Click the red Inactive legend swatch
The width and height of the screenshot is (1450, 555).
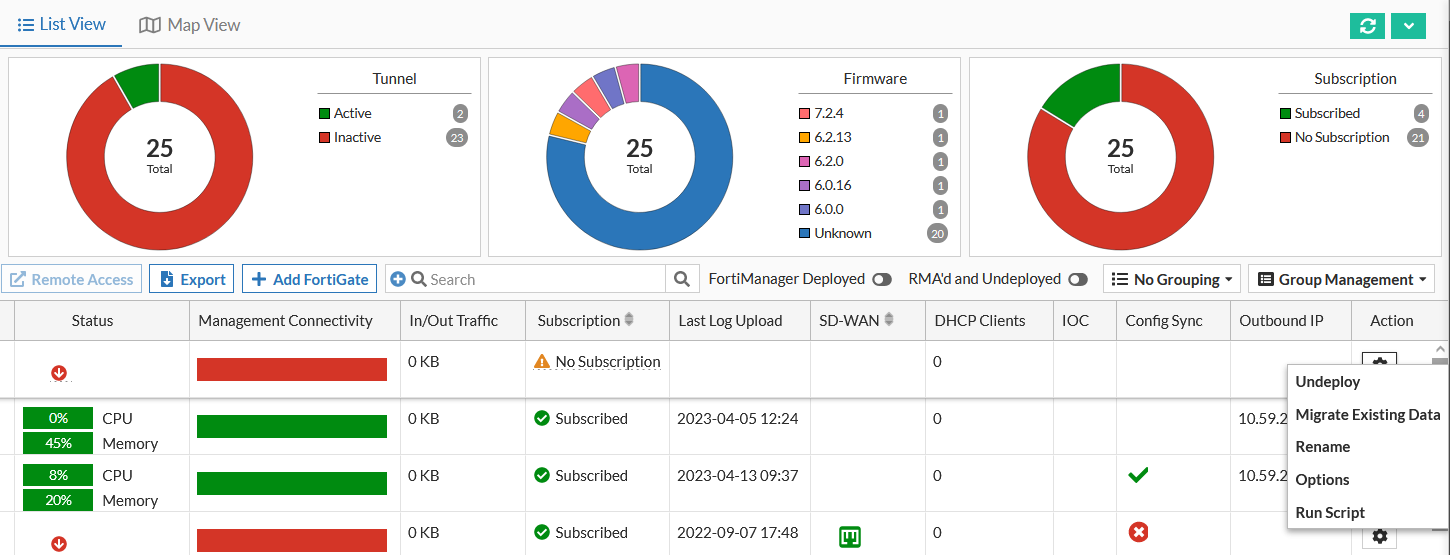click(x=324, y=137)
